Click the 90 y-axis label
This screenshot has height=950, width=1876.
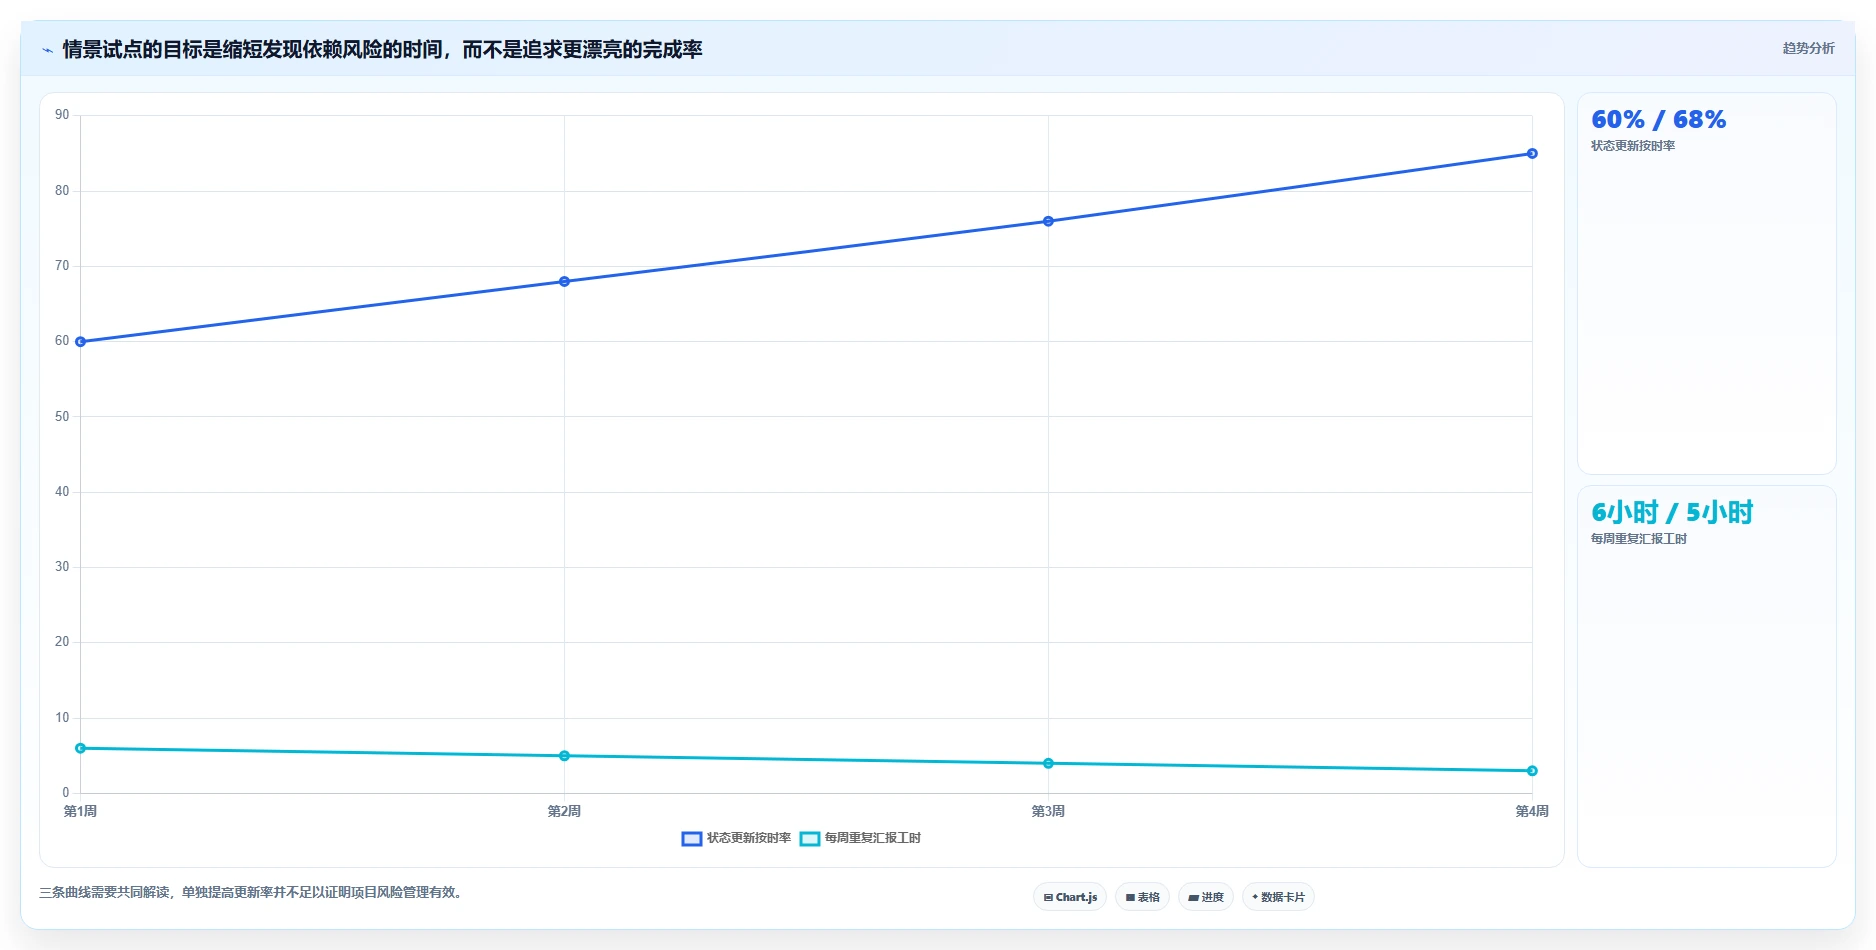click(62, 115)
